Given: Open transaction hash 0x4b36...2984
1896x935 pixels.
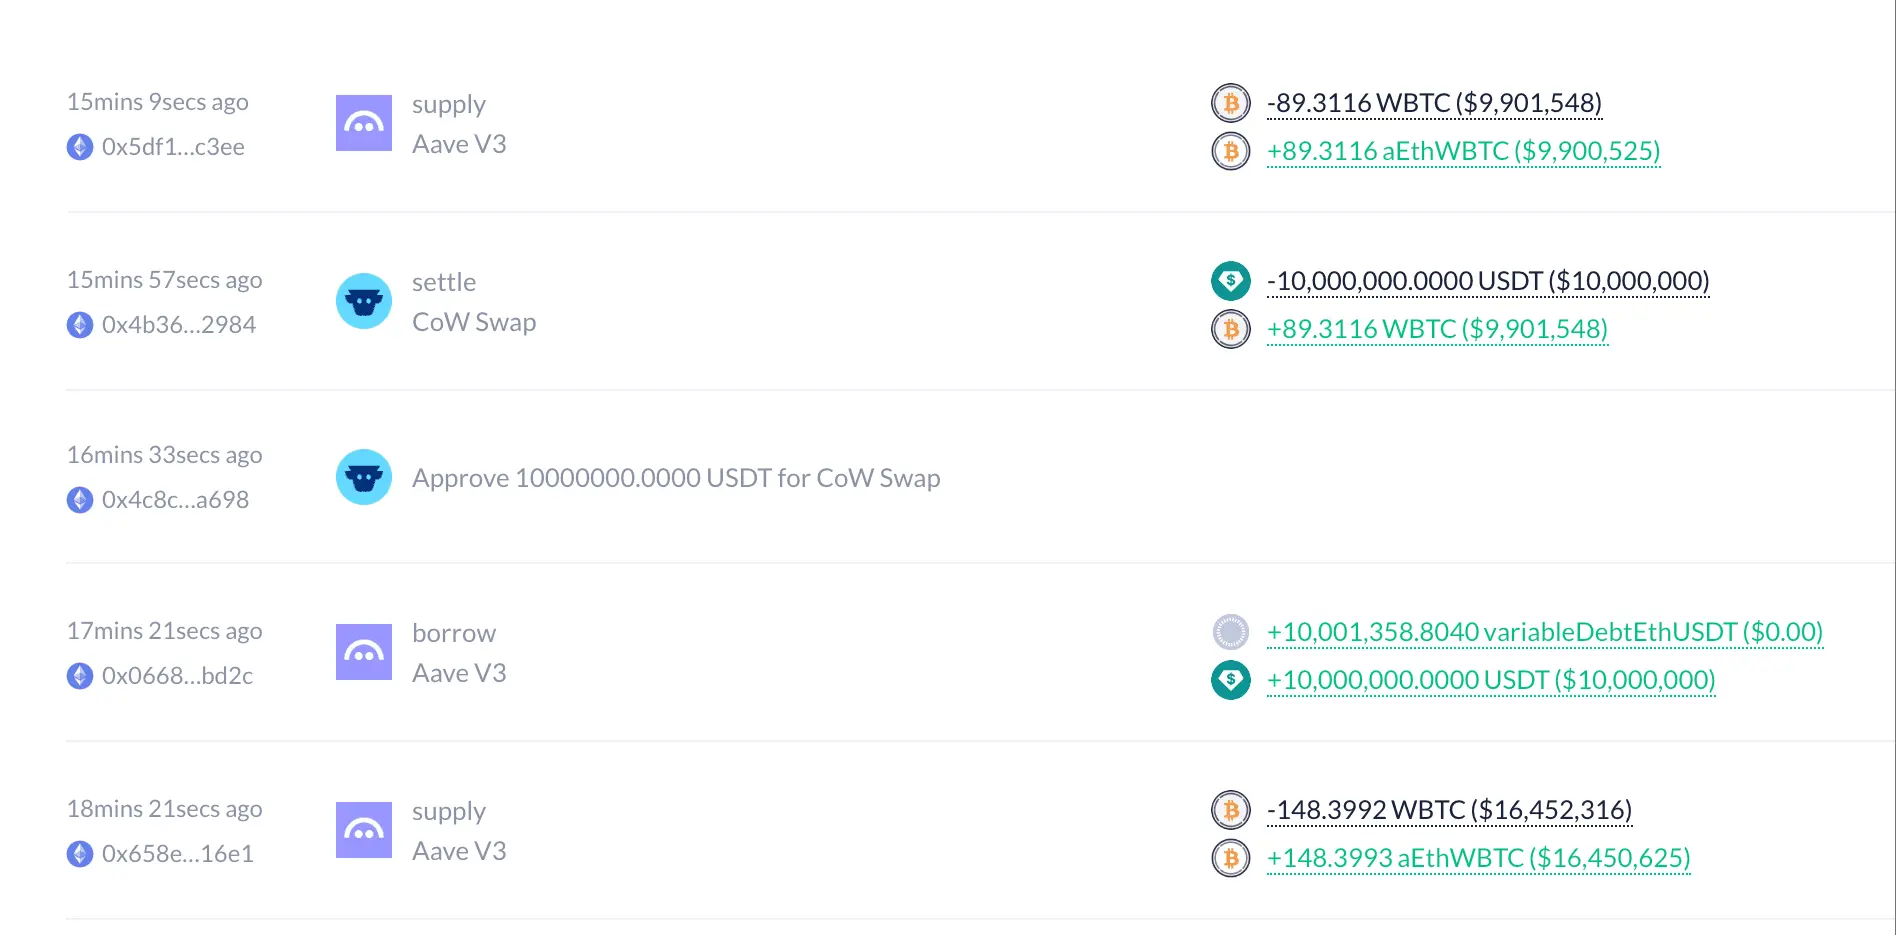Looking at the screenshot, I should [x=178, y=325].
